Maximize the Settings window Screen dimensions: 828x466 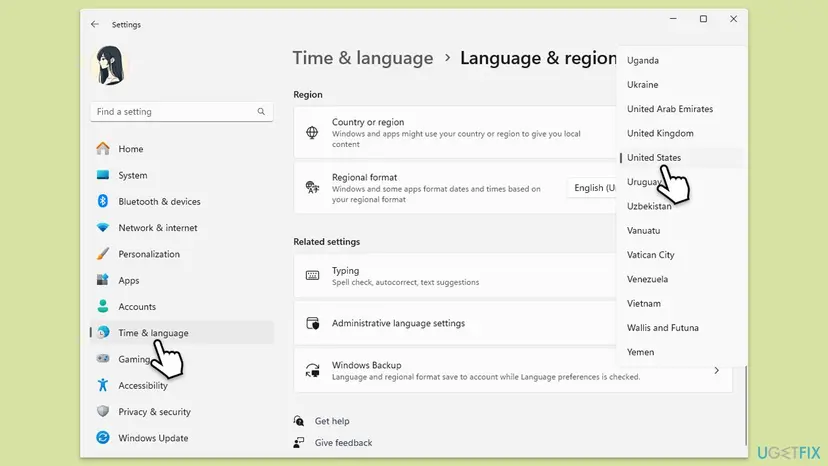(x=703, y=19)
